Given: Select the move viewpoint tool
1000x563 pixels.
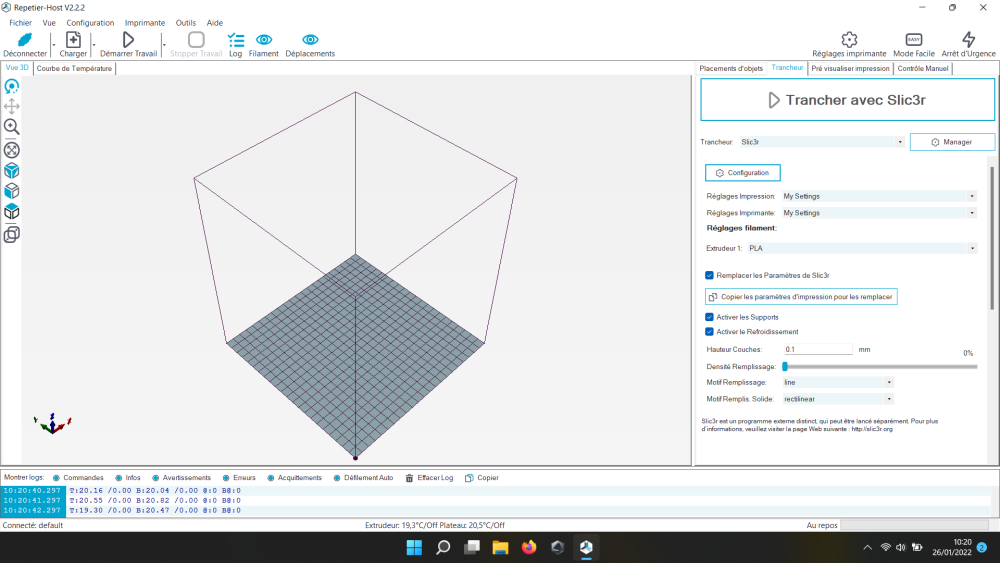Looking at the screenshot, I should click(x=11, y=106).
